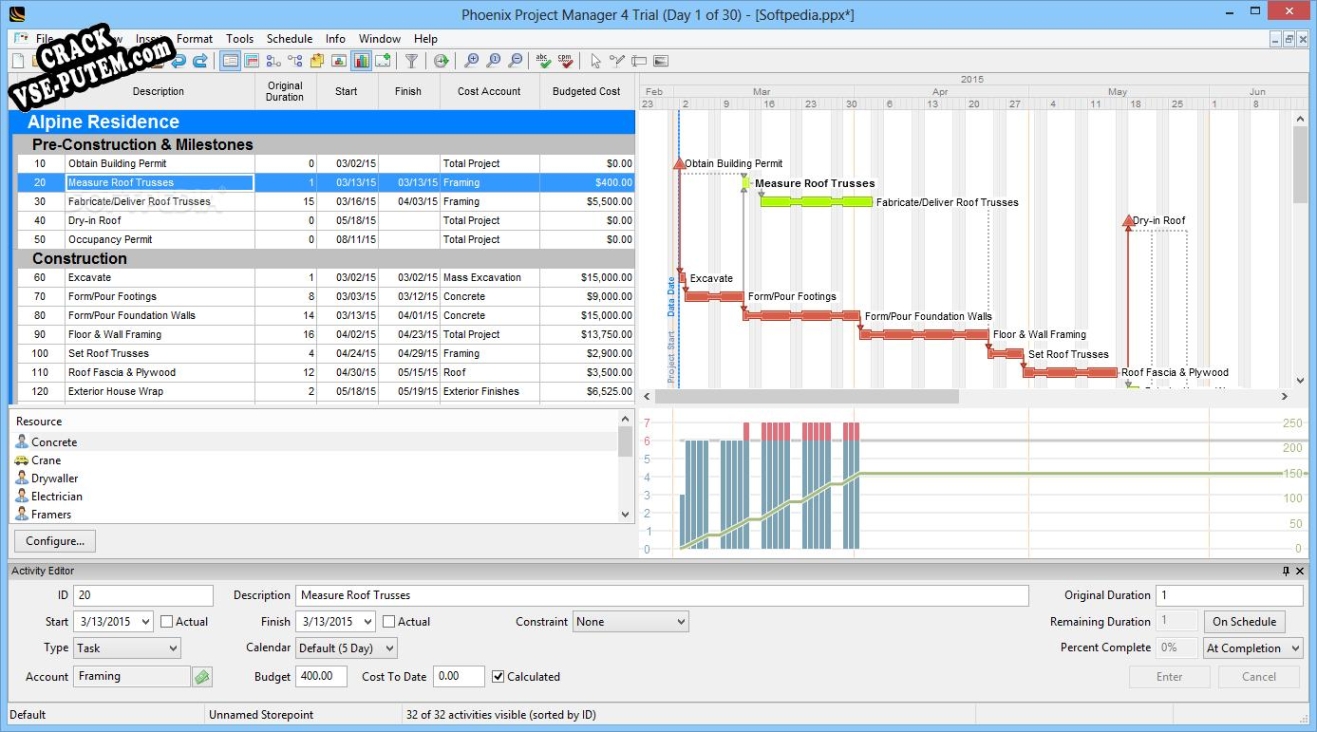The width and height of the screenshot is (1317, 732).
Task: Open the Info menu
Action: [336, 39]
